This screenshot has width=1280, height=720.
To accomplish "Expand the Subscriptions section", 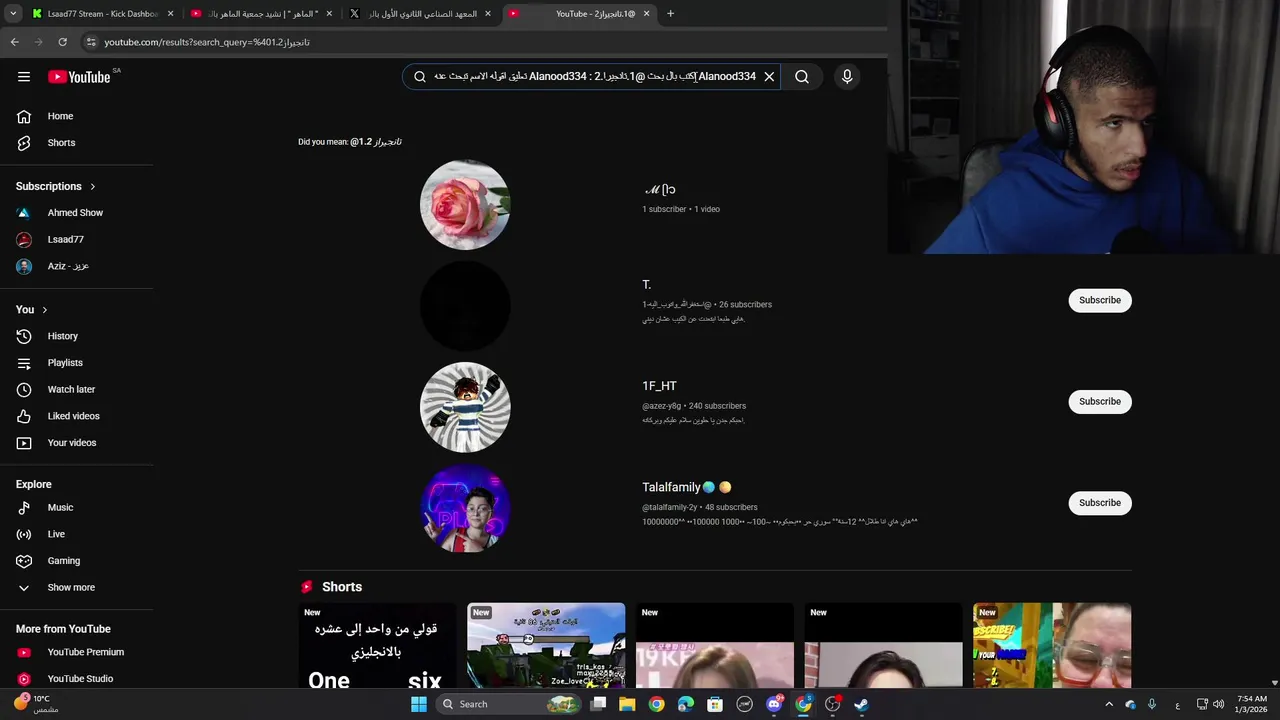I will click(x=56, y=186).
